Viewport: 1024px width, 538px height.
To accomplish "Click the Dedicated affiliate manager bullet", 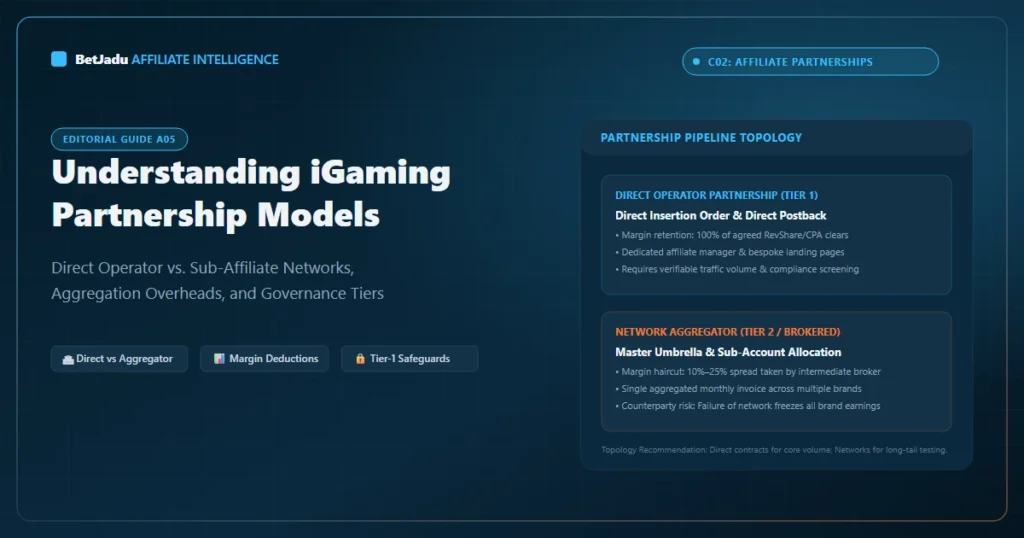I will [730, 252].
